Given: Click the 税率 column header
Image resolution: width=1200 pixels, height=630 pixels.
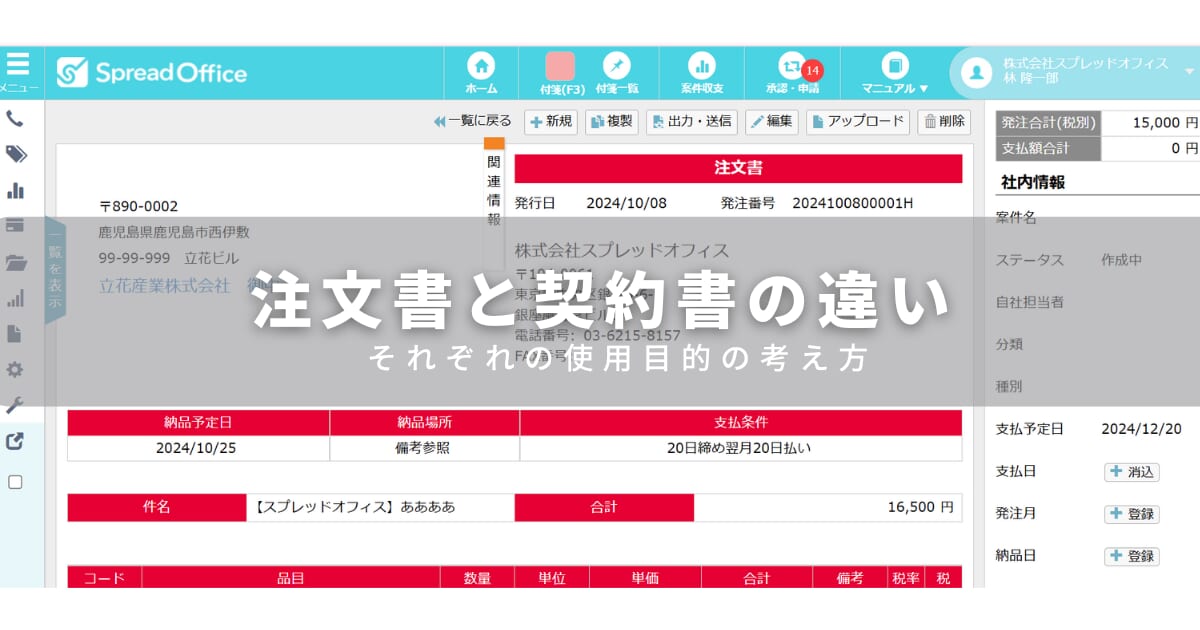Looking at the screenshot, I should click(x=904, y=577).
